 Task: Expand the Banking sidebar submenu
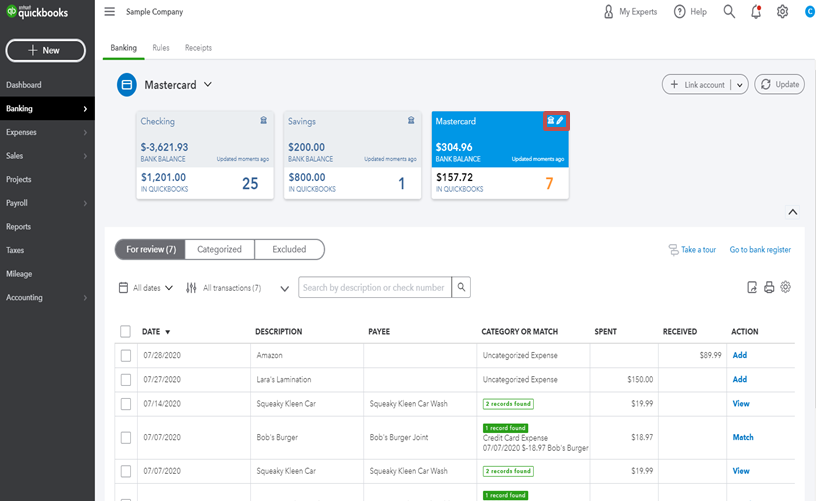pos(85,109)
